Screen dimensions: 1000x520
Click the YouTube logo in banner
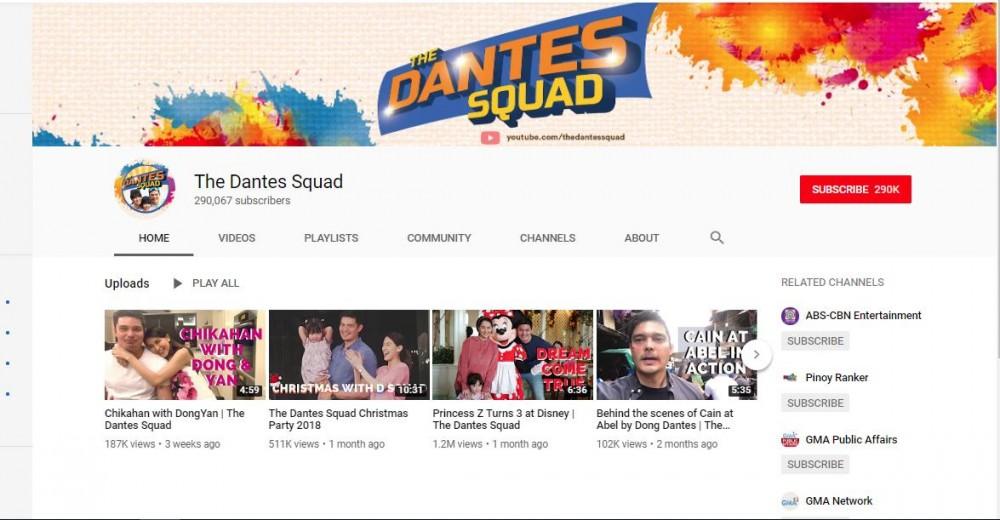[x=490, y=137]
